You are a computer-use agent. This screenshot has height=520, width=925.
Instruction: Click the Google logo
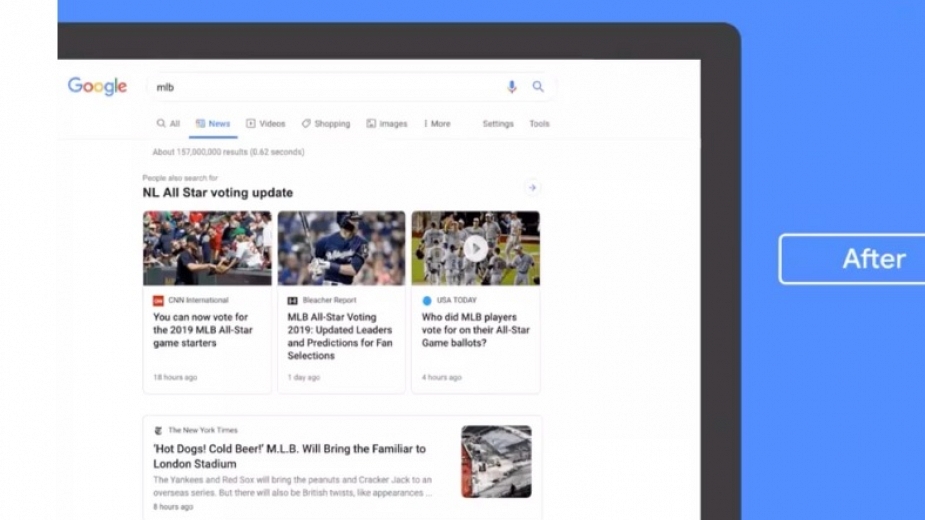pos(97,87)
